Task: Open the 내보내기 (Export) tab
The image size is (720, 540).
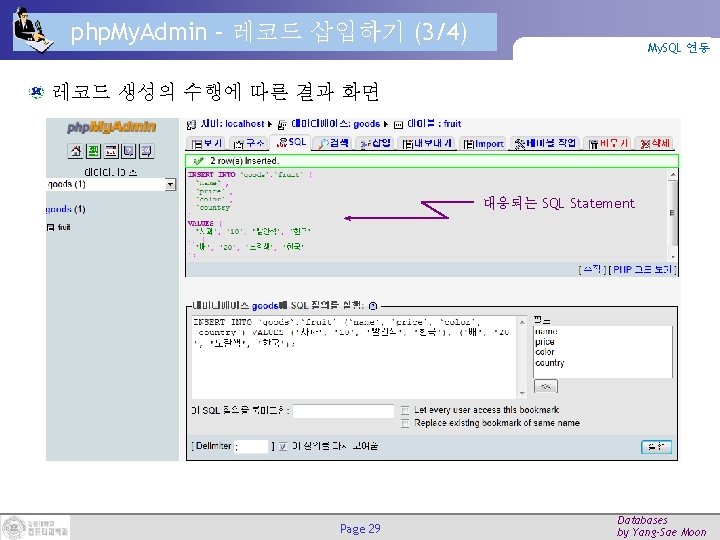Action: (427, 144)
